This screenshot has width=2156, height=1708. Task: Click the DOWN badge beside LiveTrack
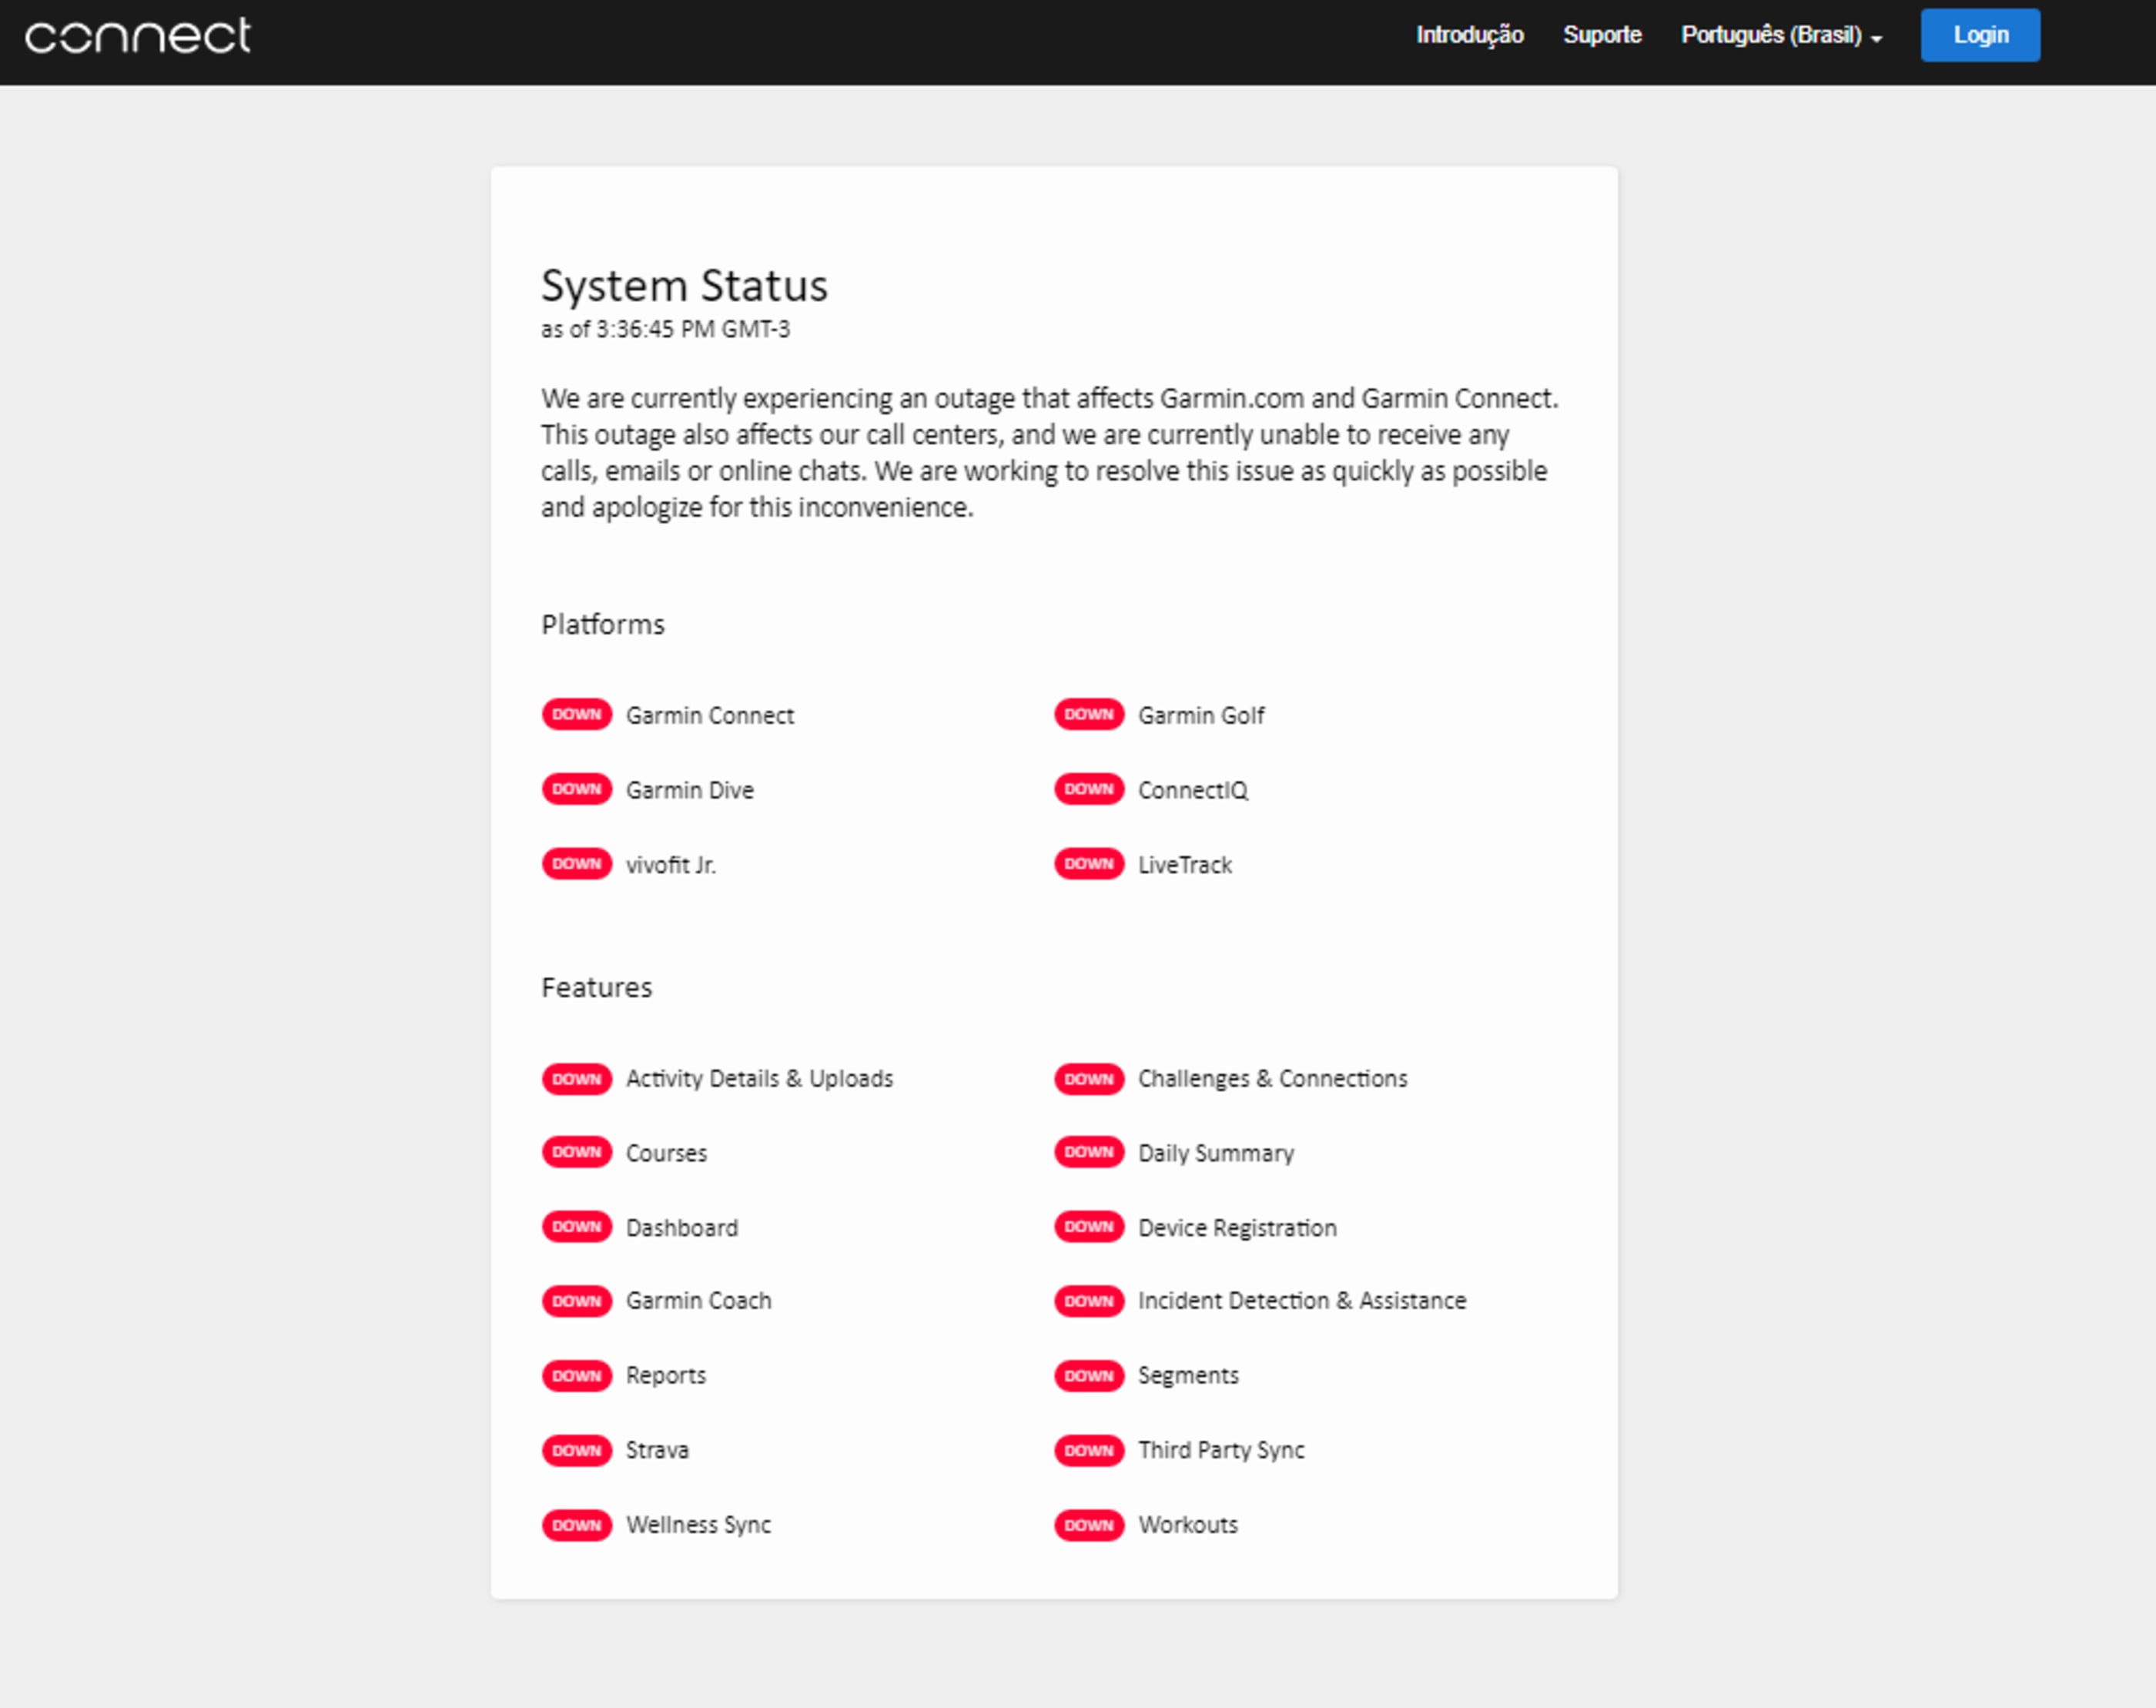[1088, 864]
